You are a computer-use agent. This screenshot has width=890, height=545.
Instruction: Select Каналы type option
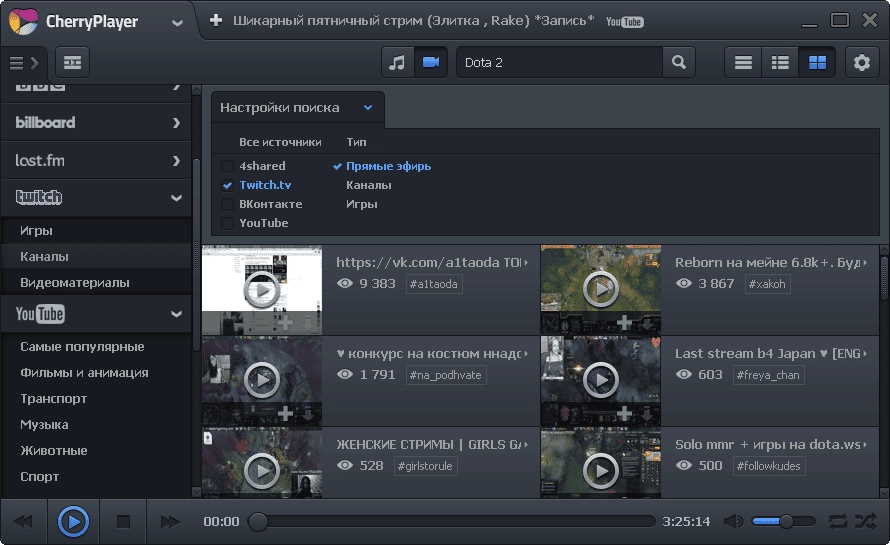coord(368,185)
